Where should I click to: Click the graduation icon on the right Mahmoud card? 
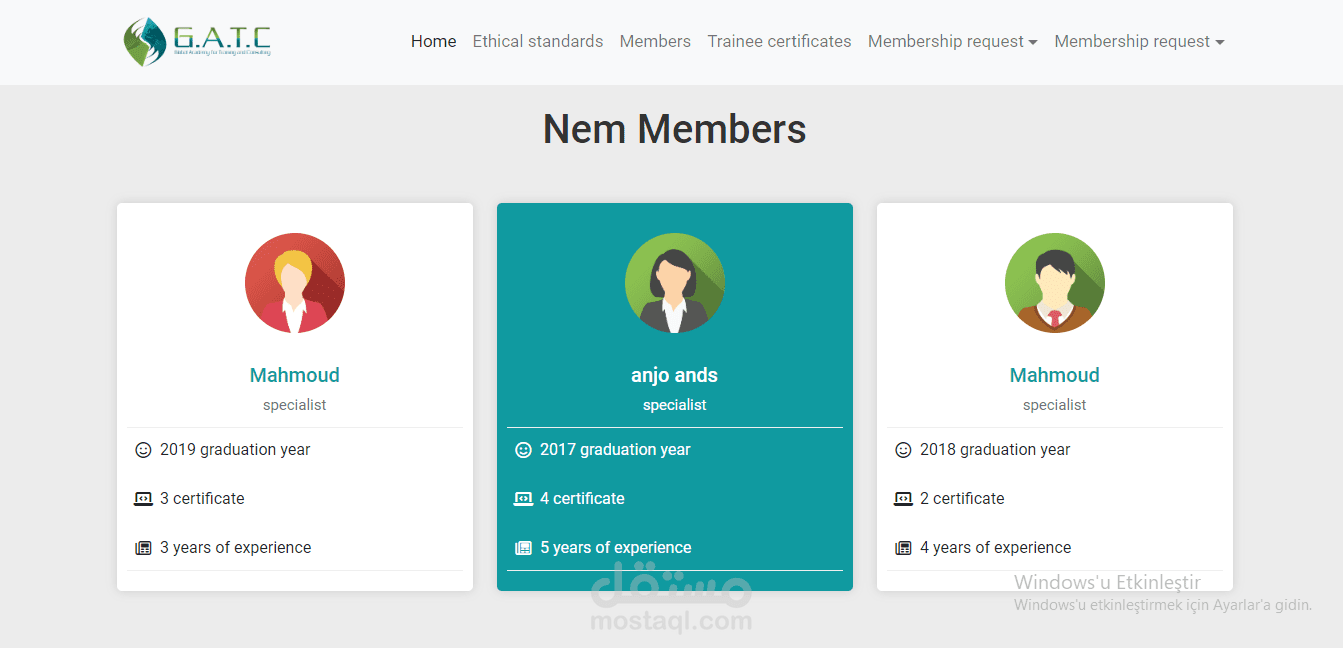pos(903,450)
